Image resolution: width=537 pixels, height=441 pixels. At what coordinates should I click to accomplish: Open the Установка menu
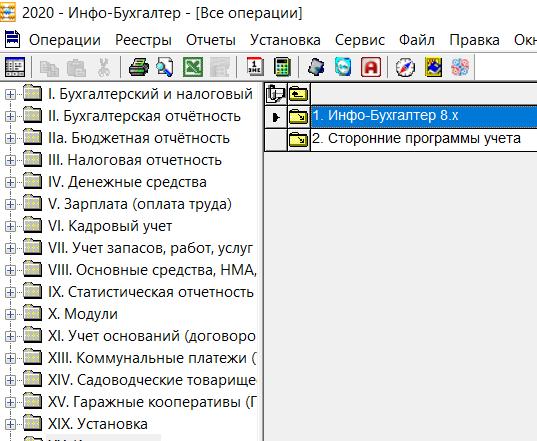(x=285, y=40)
